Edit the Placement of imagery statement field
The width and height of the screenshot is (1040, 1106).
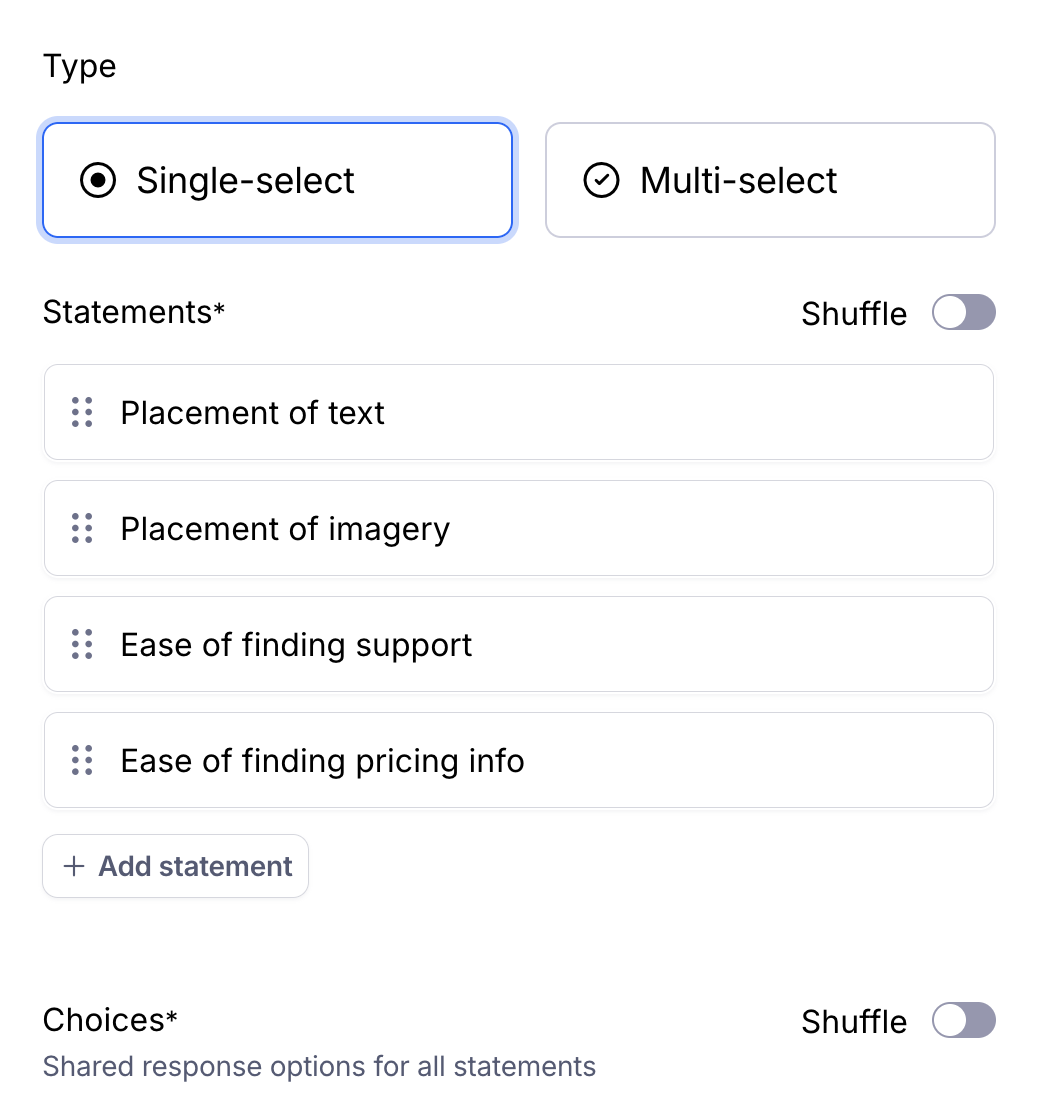click(x=540, y=528)
